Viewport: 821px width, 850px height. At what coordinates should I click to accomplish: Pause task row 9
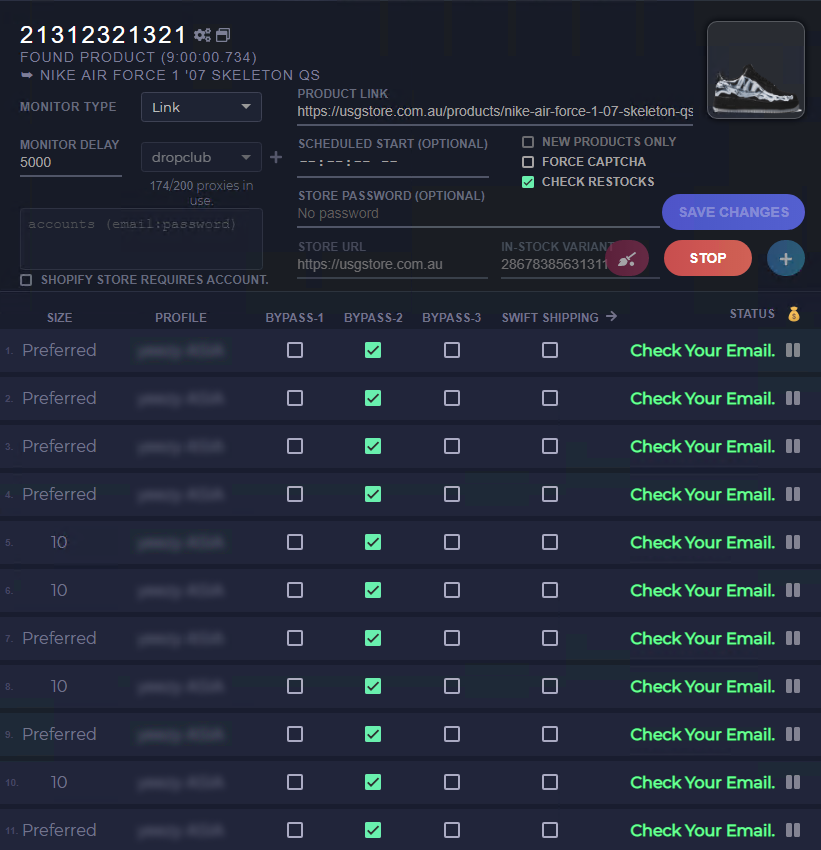793,734
